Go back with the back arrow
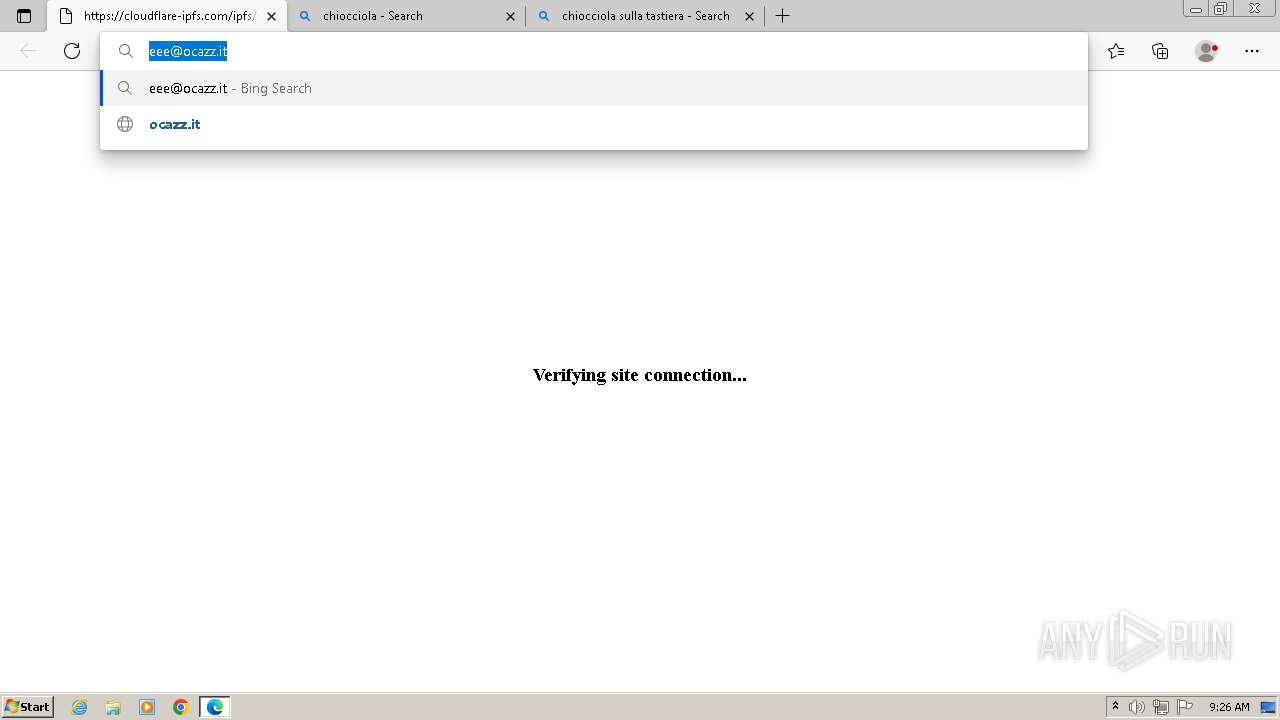The width and height of the screenshot is (1280, 720). click(x=28, y=51)
